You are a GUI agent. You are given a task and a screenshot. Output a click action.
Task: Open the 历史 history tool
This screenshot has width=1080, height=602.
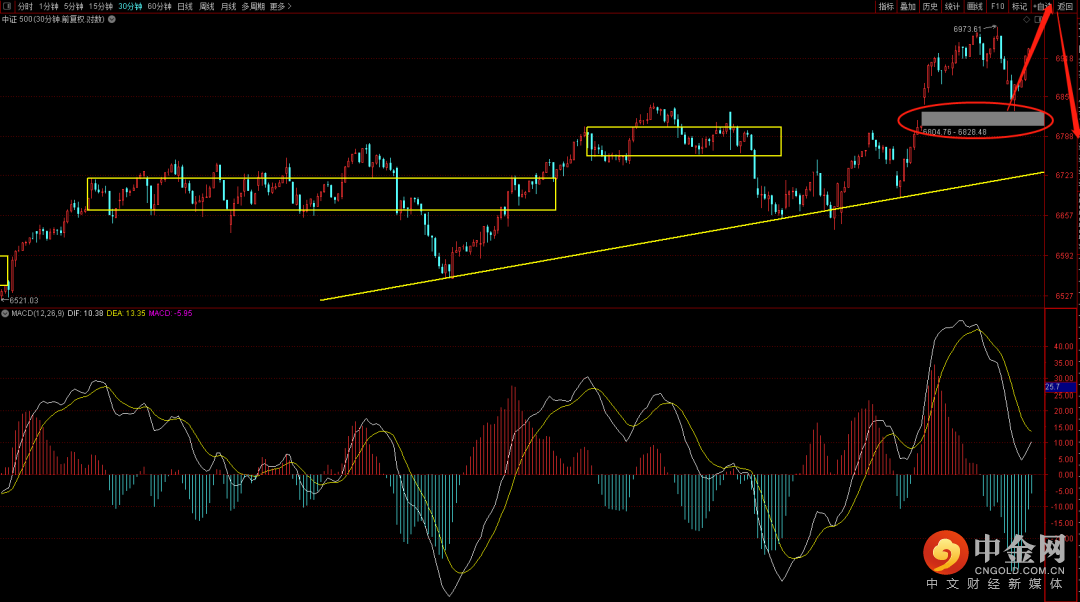click(x=930, y=6)
